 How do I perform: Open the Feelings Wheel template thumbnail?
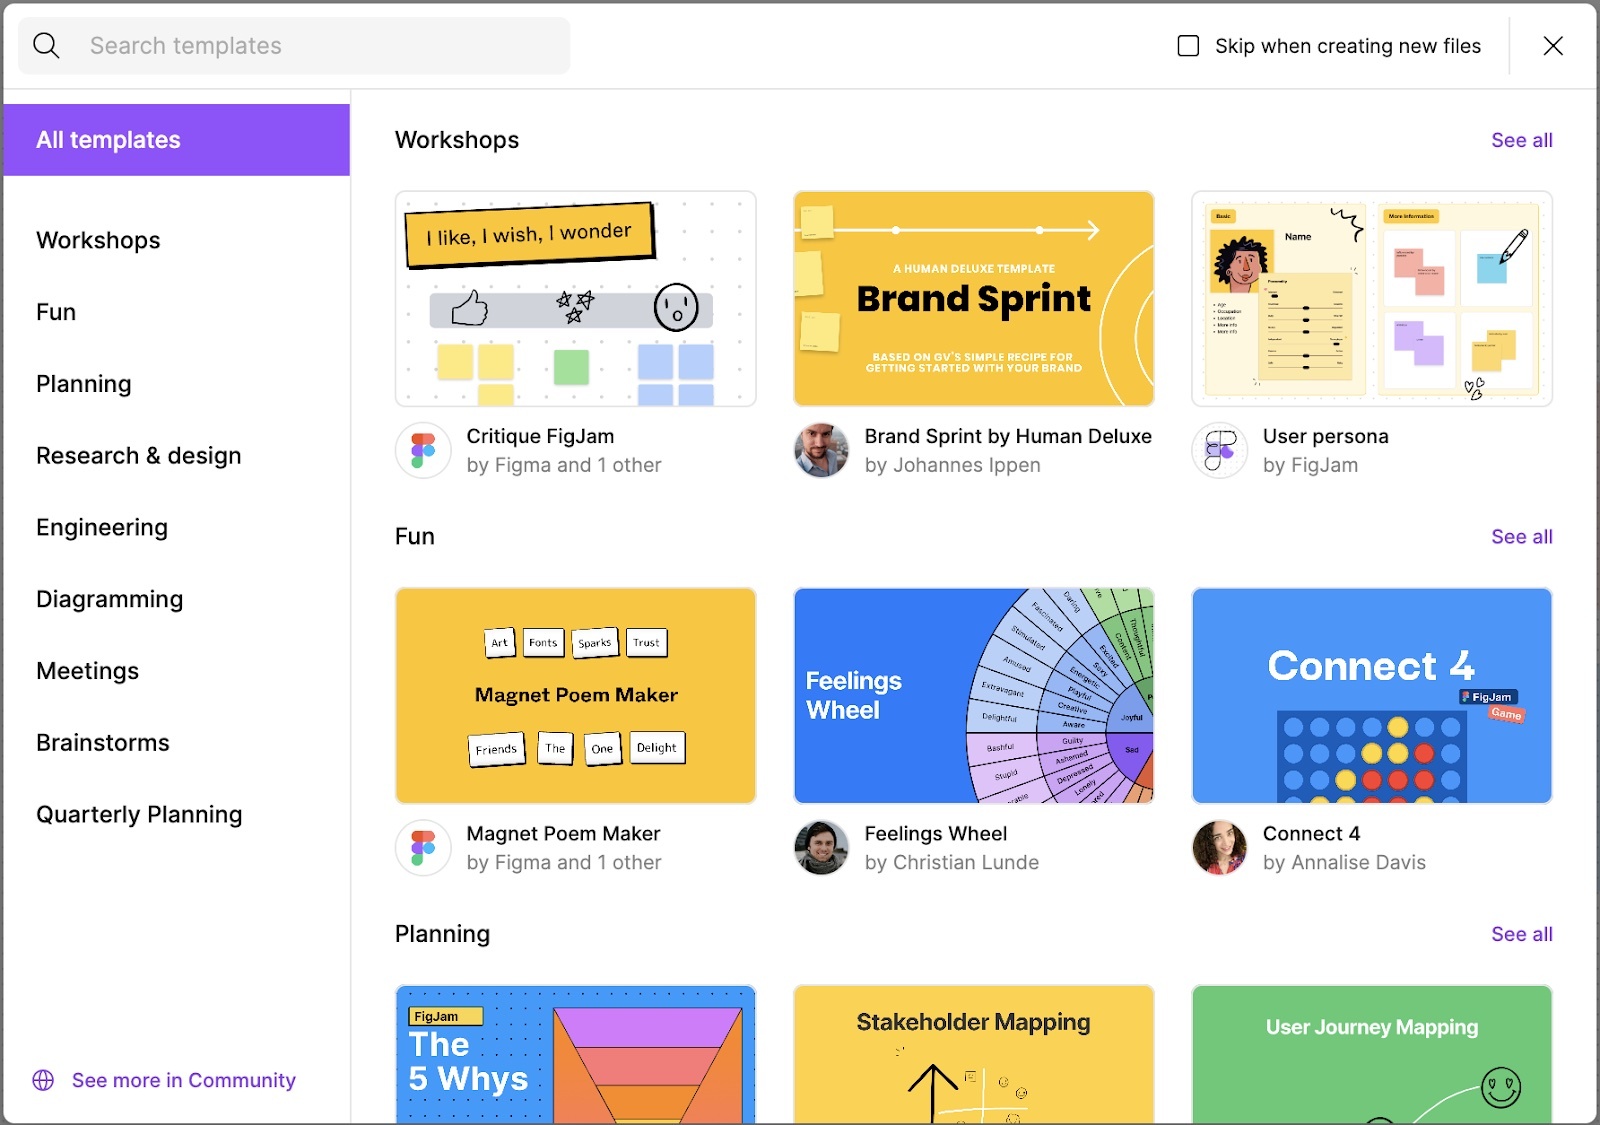pos(974,696)
